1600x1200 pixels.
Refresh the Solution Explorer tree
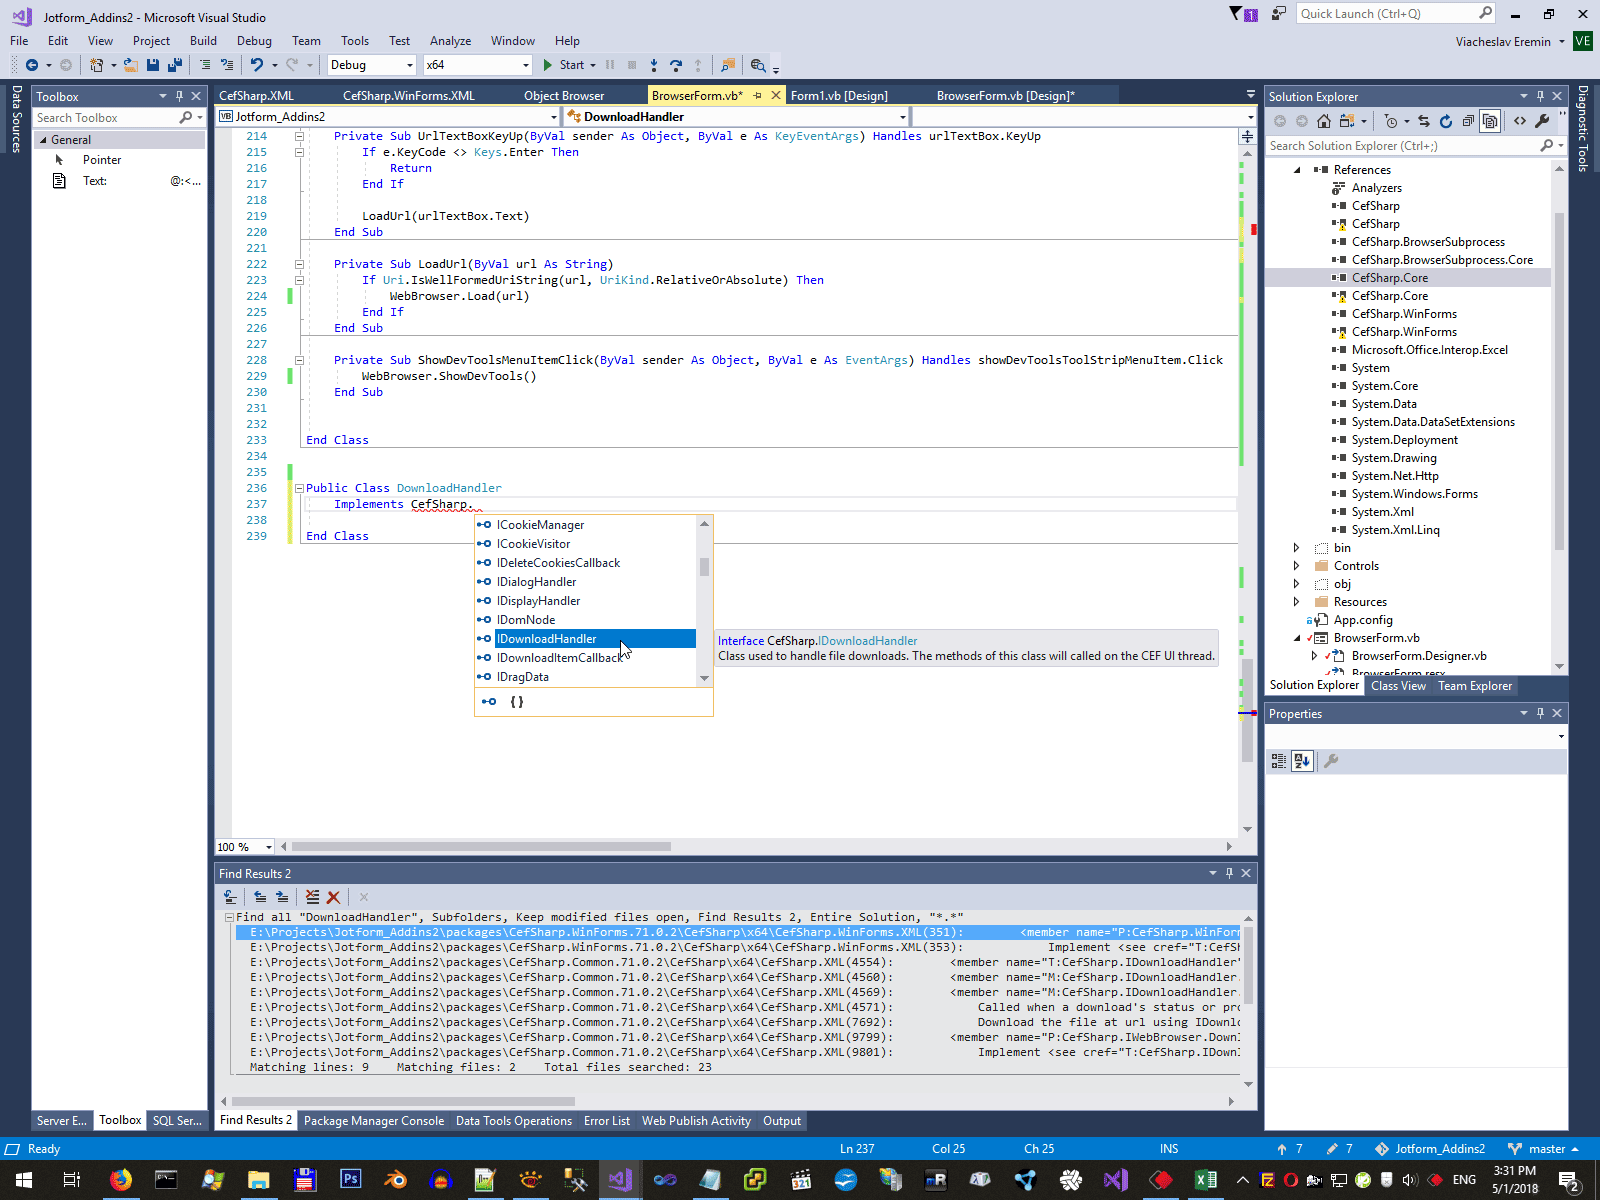tap(1446, 121)
